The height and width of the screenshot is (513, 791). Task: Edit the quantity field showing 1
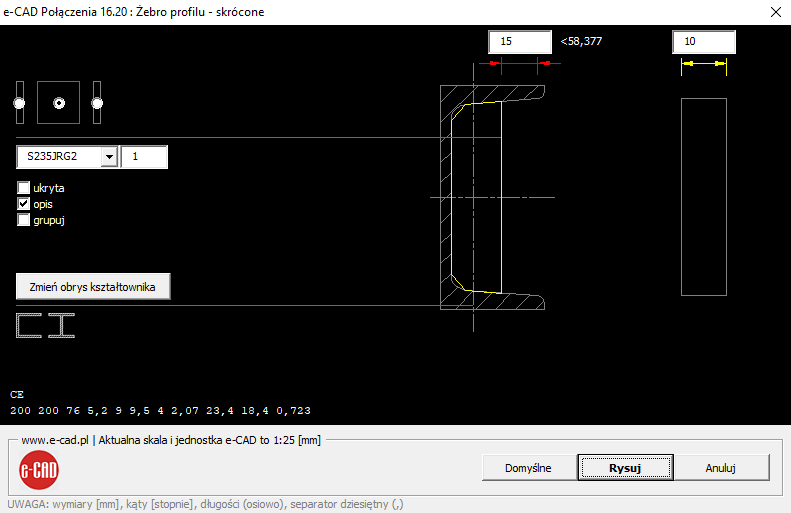(144, 157)
